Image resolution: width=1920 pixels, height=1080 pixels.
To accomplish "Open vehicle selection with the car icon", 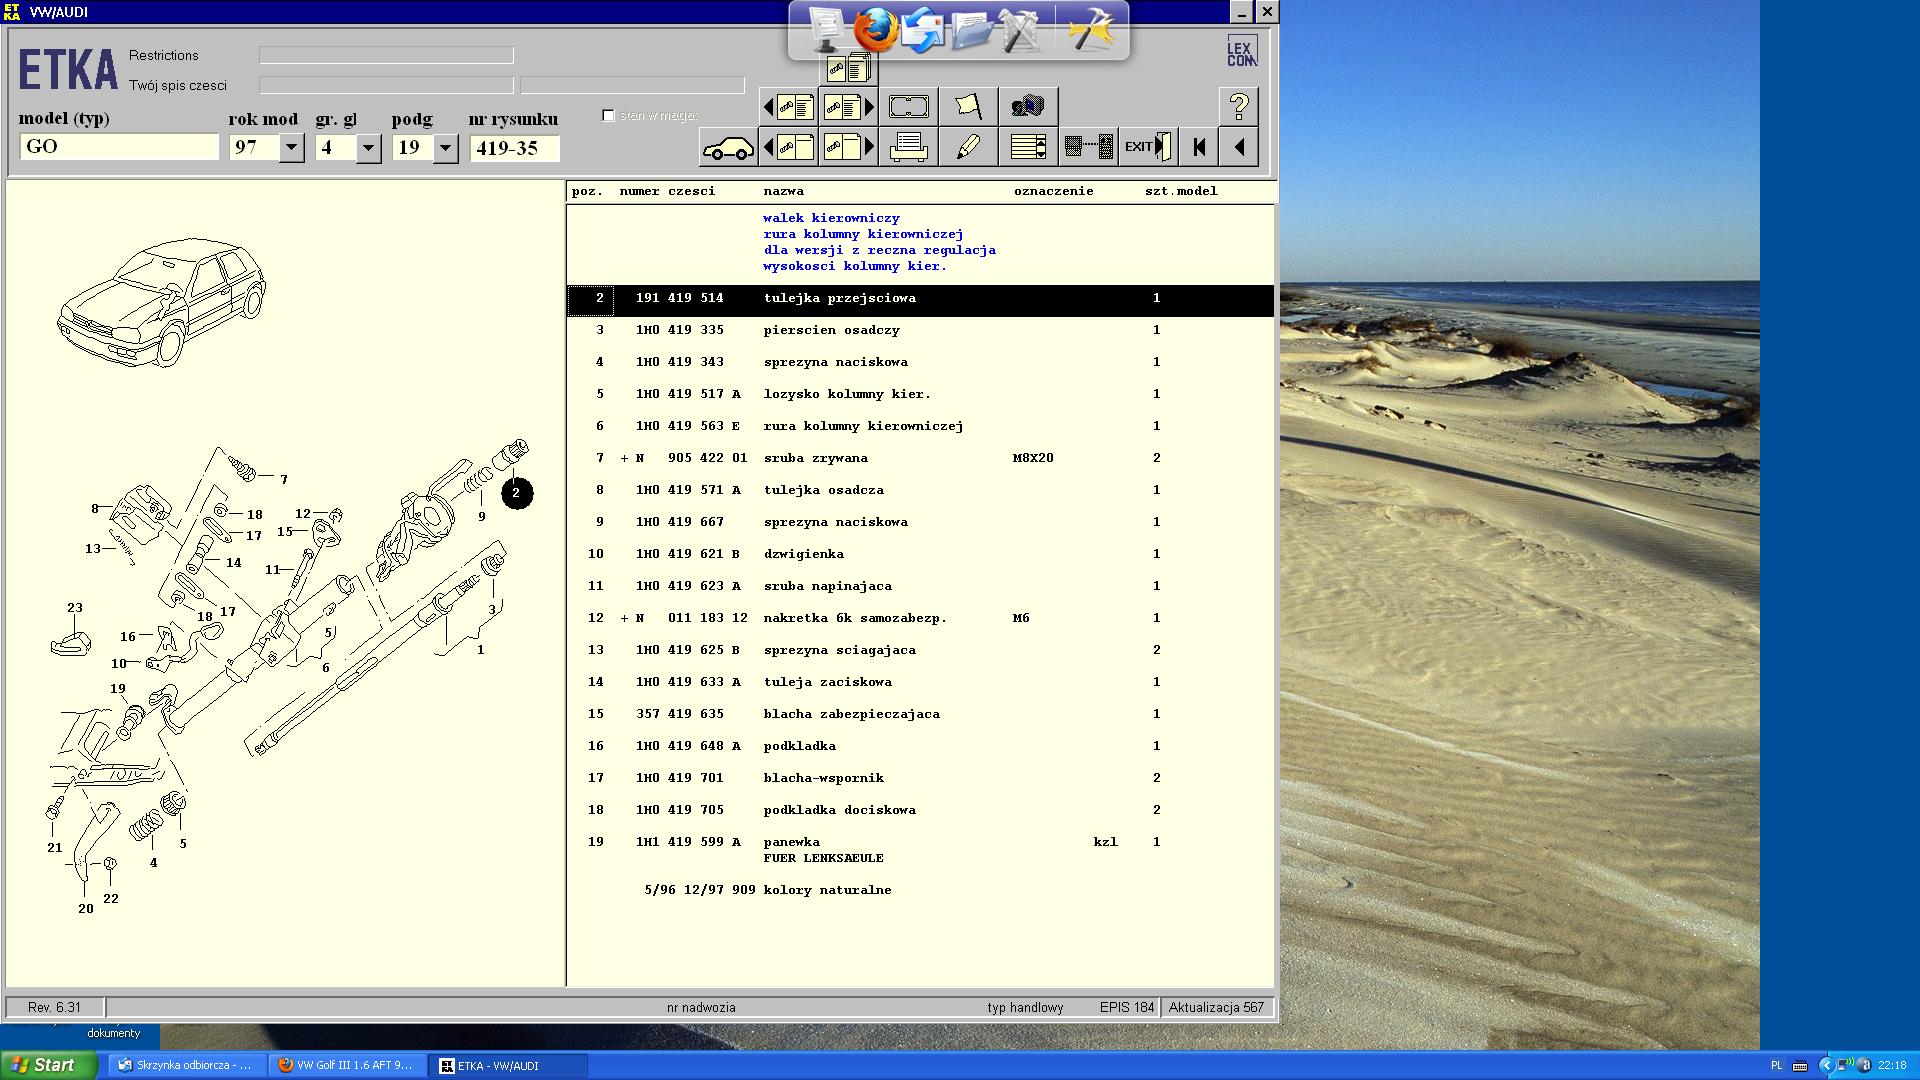I will pos(727,147).
